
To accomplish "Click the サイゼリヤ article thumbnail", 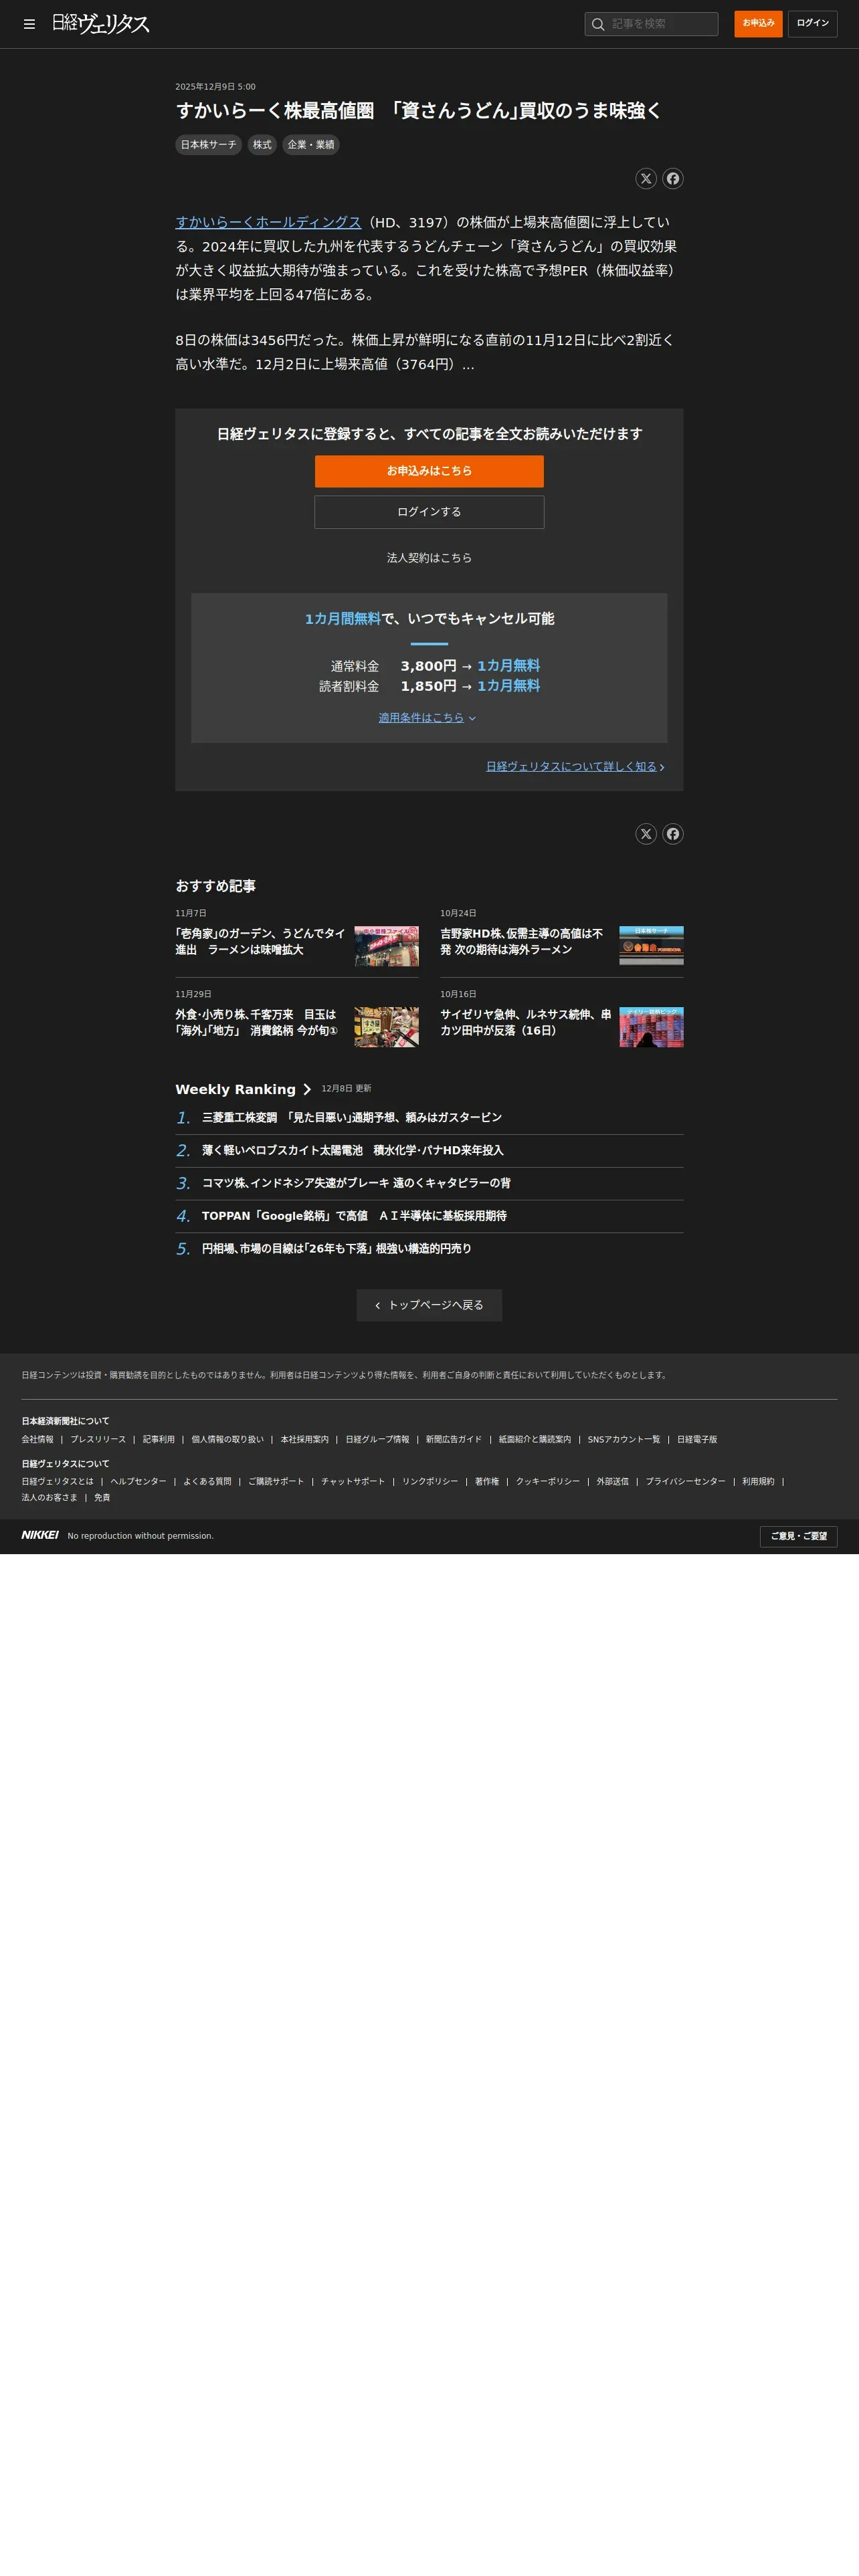I will [x=651, y=1027].
